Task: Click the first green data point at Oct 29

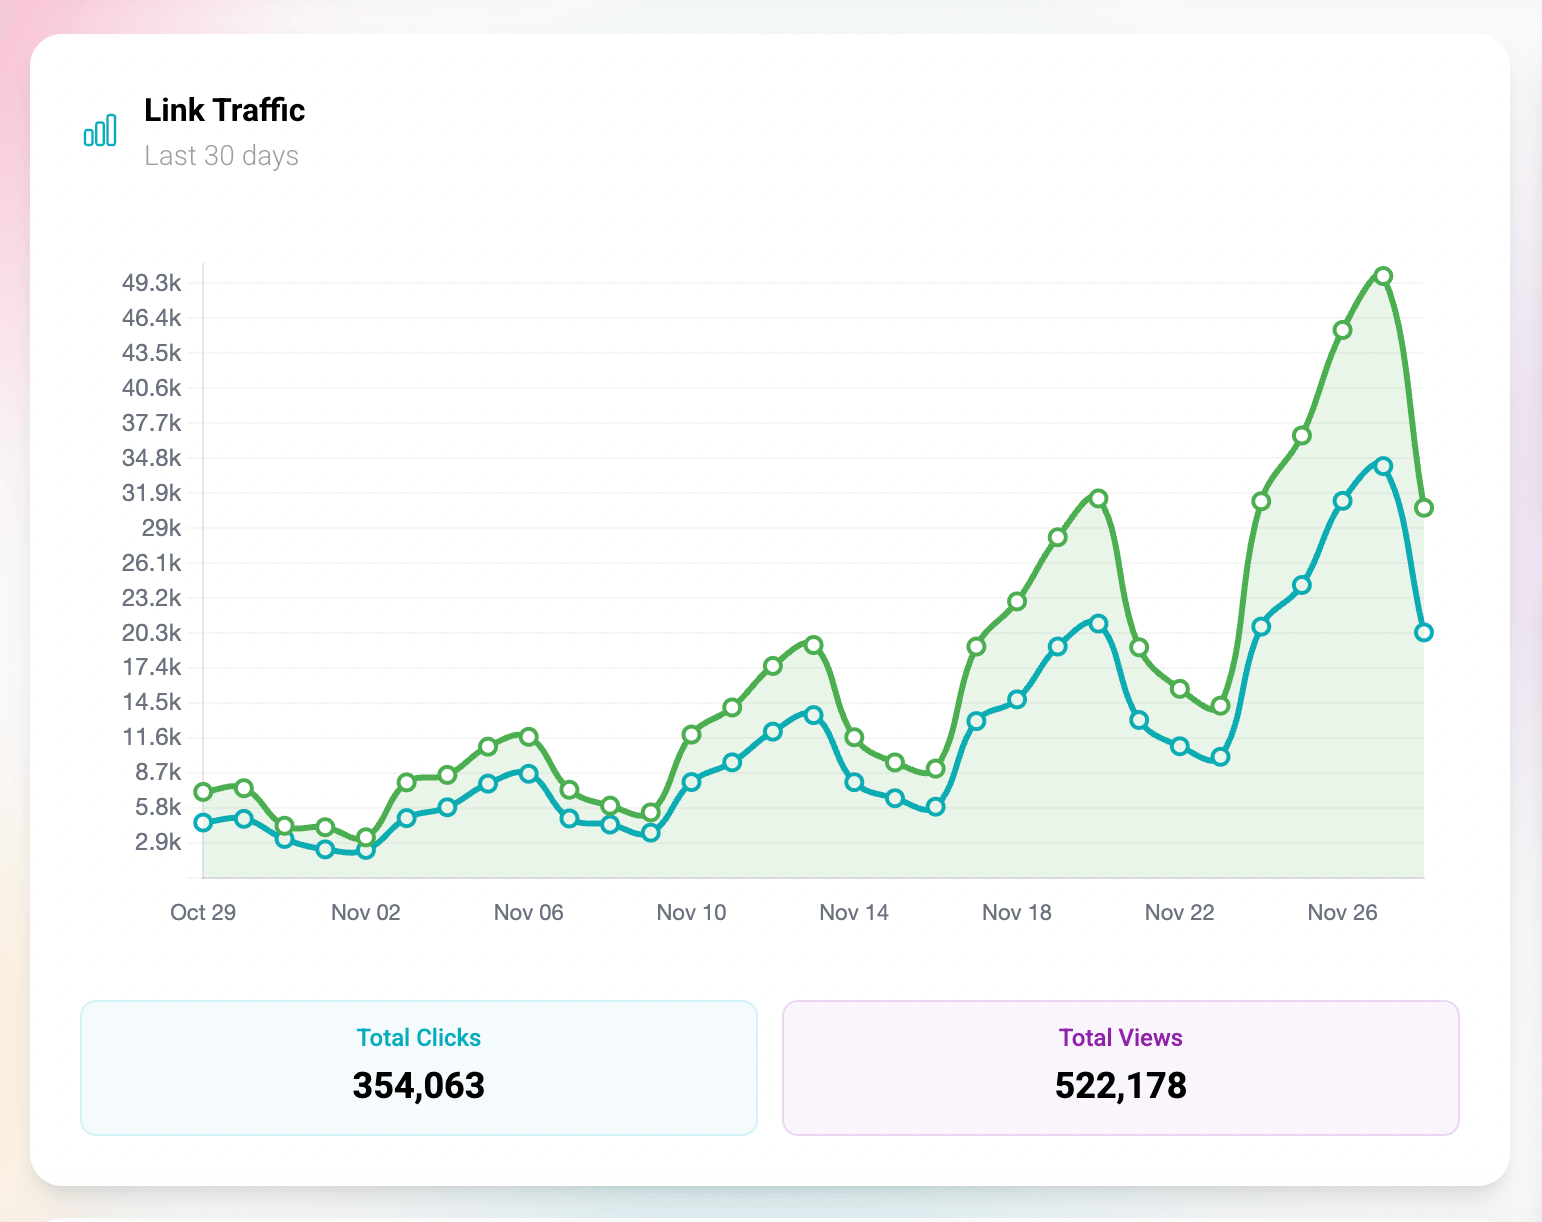Action: [x=203, y=792]
